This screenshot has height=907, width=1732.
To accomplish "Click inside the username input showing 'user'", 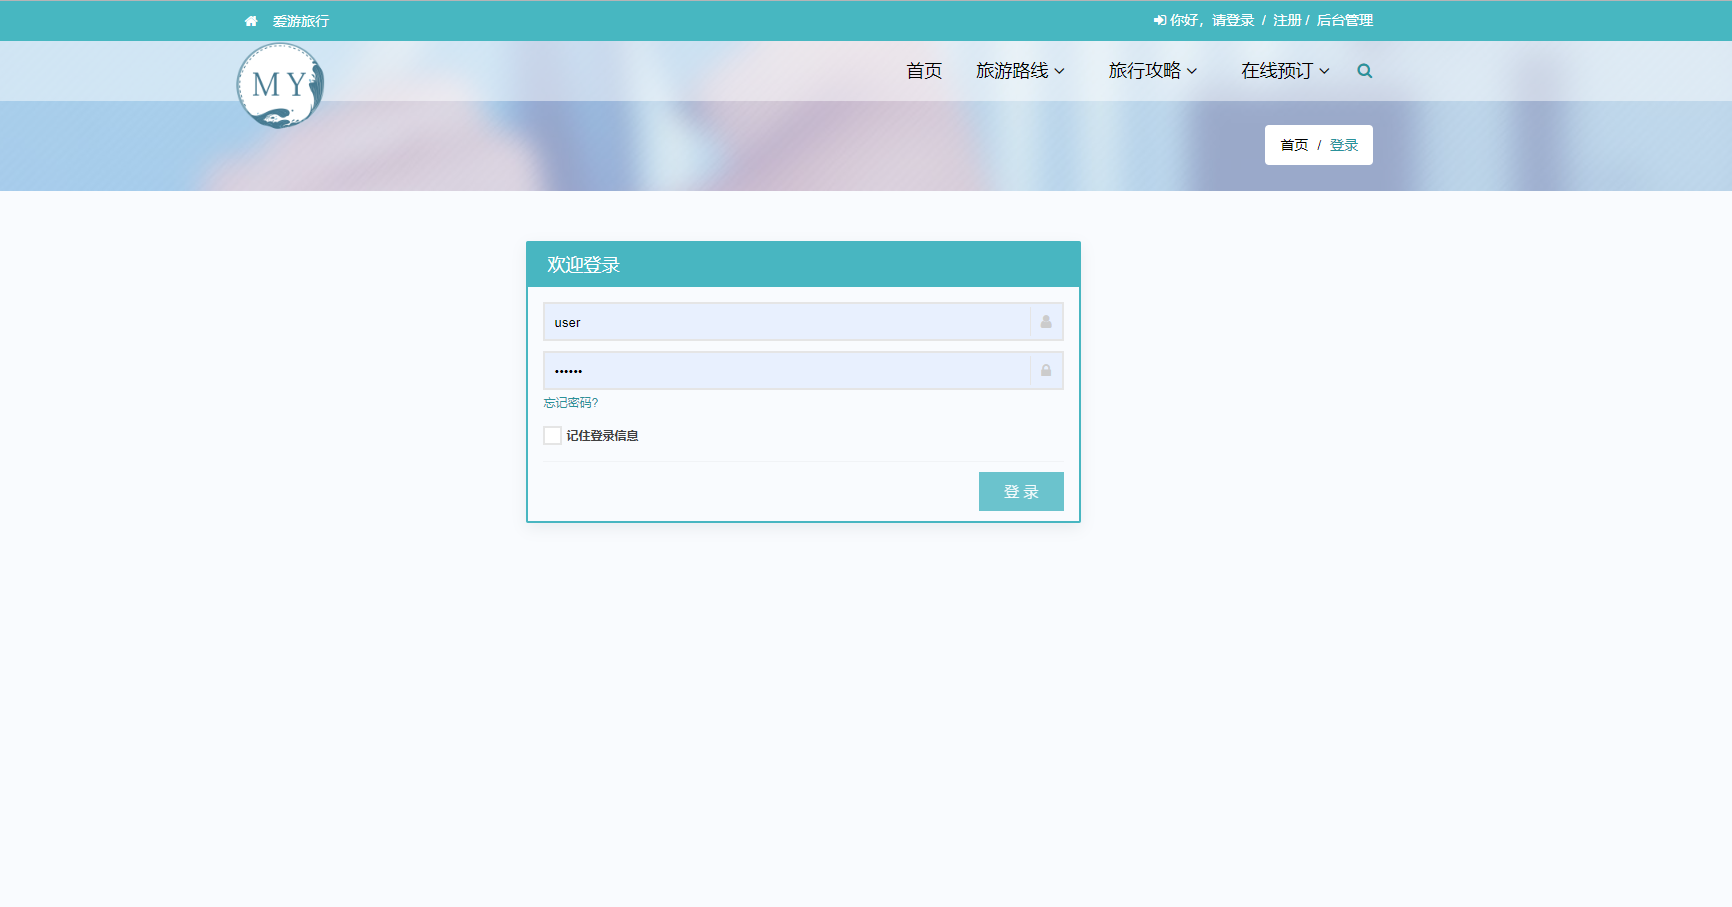I will point(780,321).
